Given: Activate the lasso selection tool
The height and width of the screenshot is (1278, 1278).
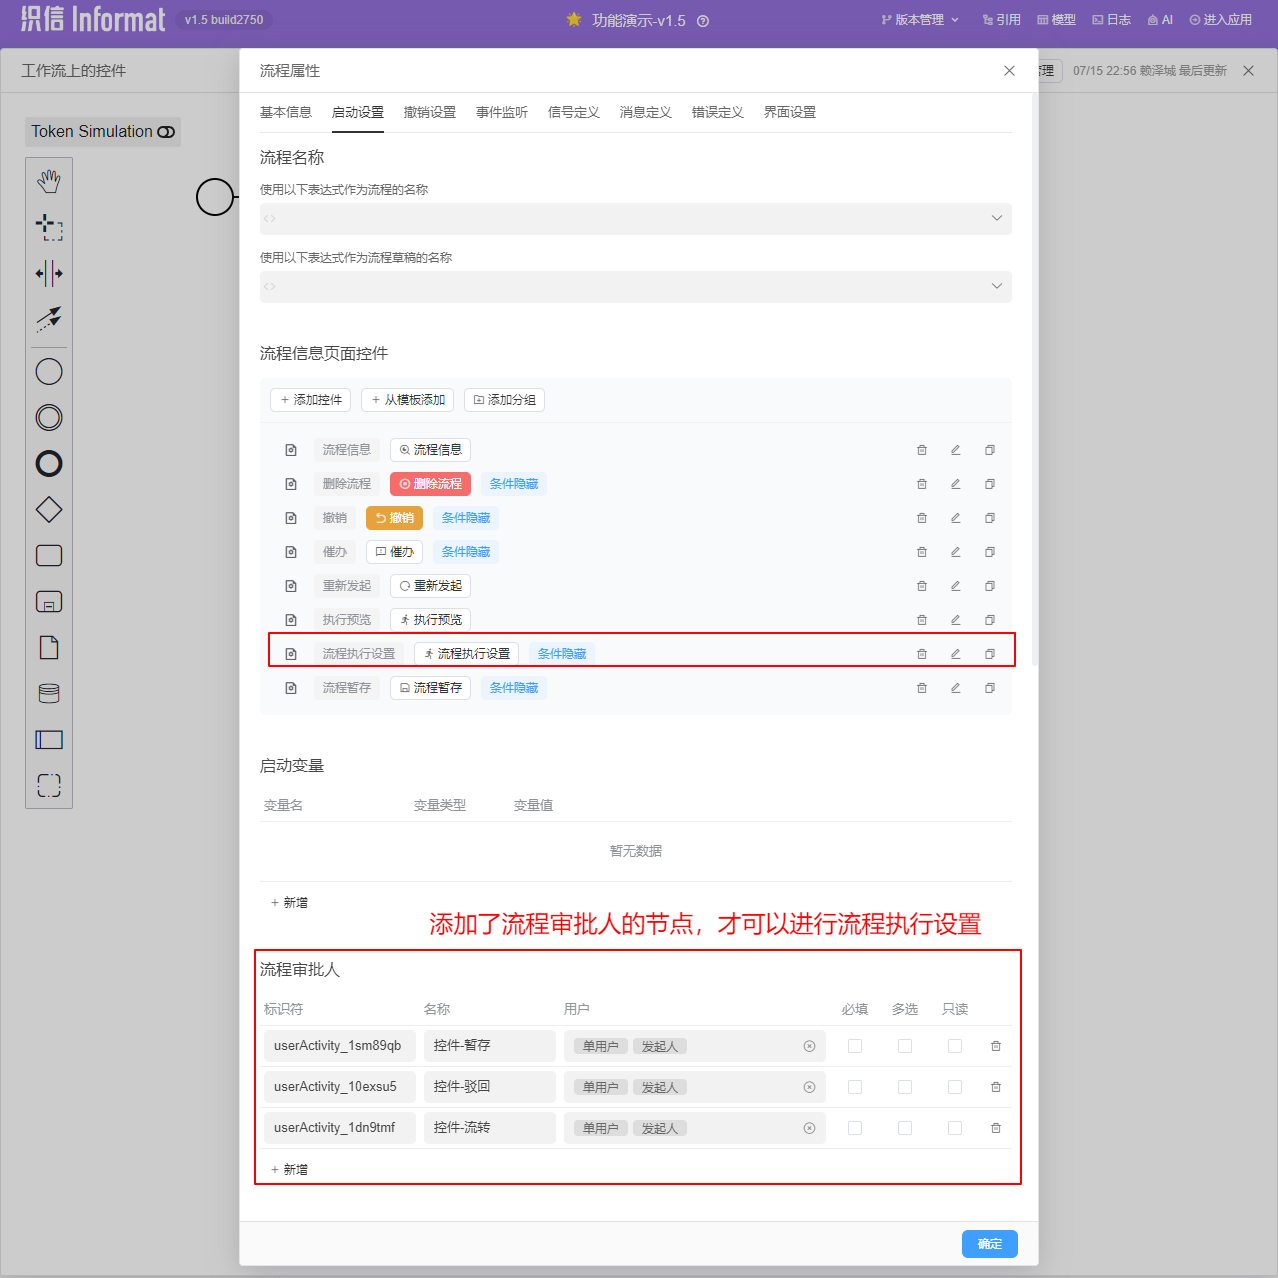Looking at the screenshot, I should pos(49,227).
